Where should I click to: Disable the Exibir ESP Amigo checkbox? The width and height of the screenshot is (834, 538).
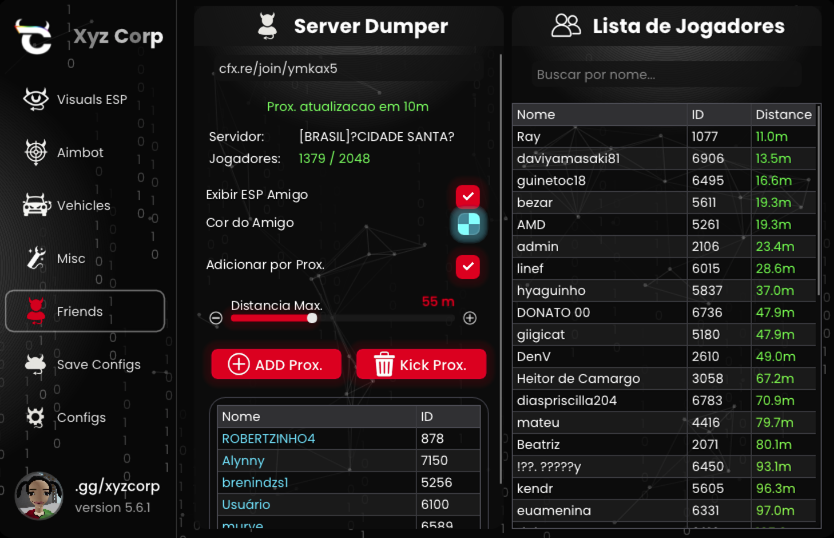[468, 195]
